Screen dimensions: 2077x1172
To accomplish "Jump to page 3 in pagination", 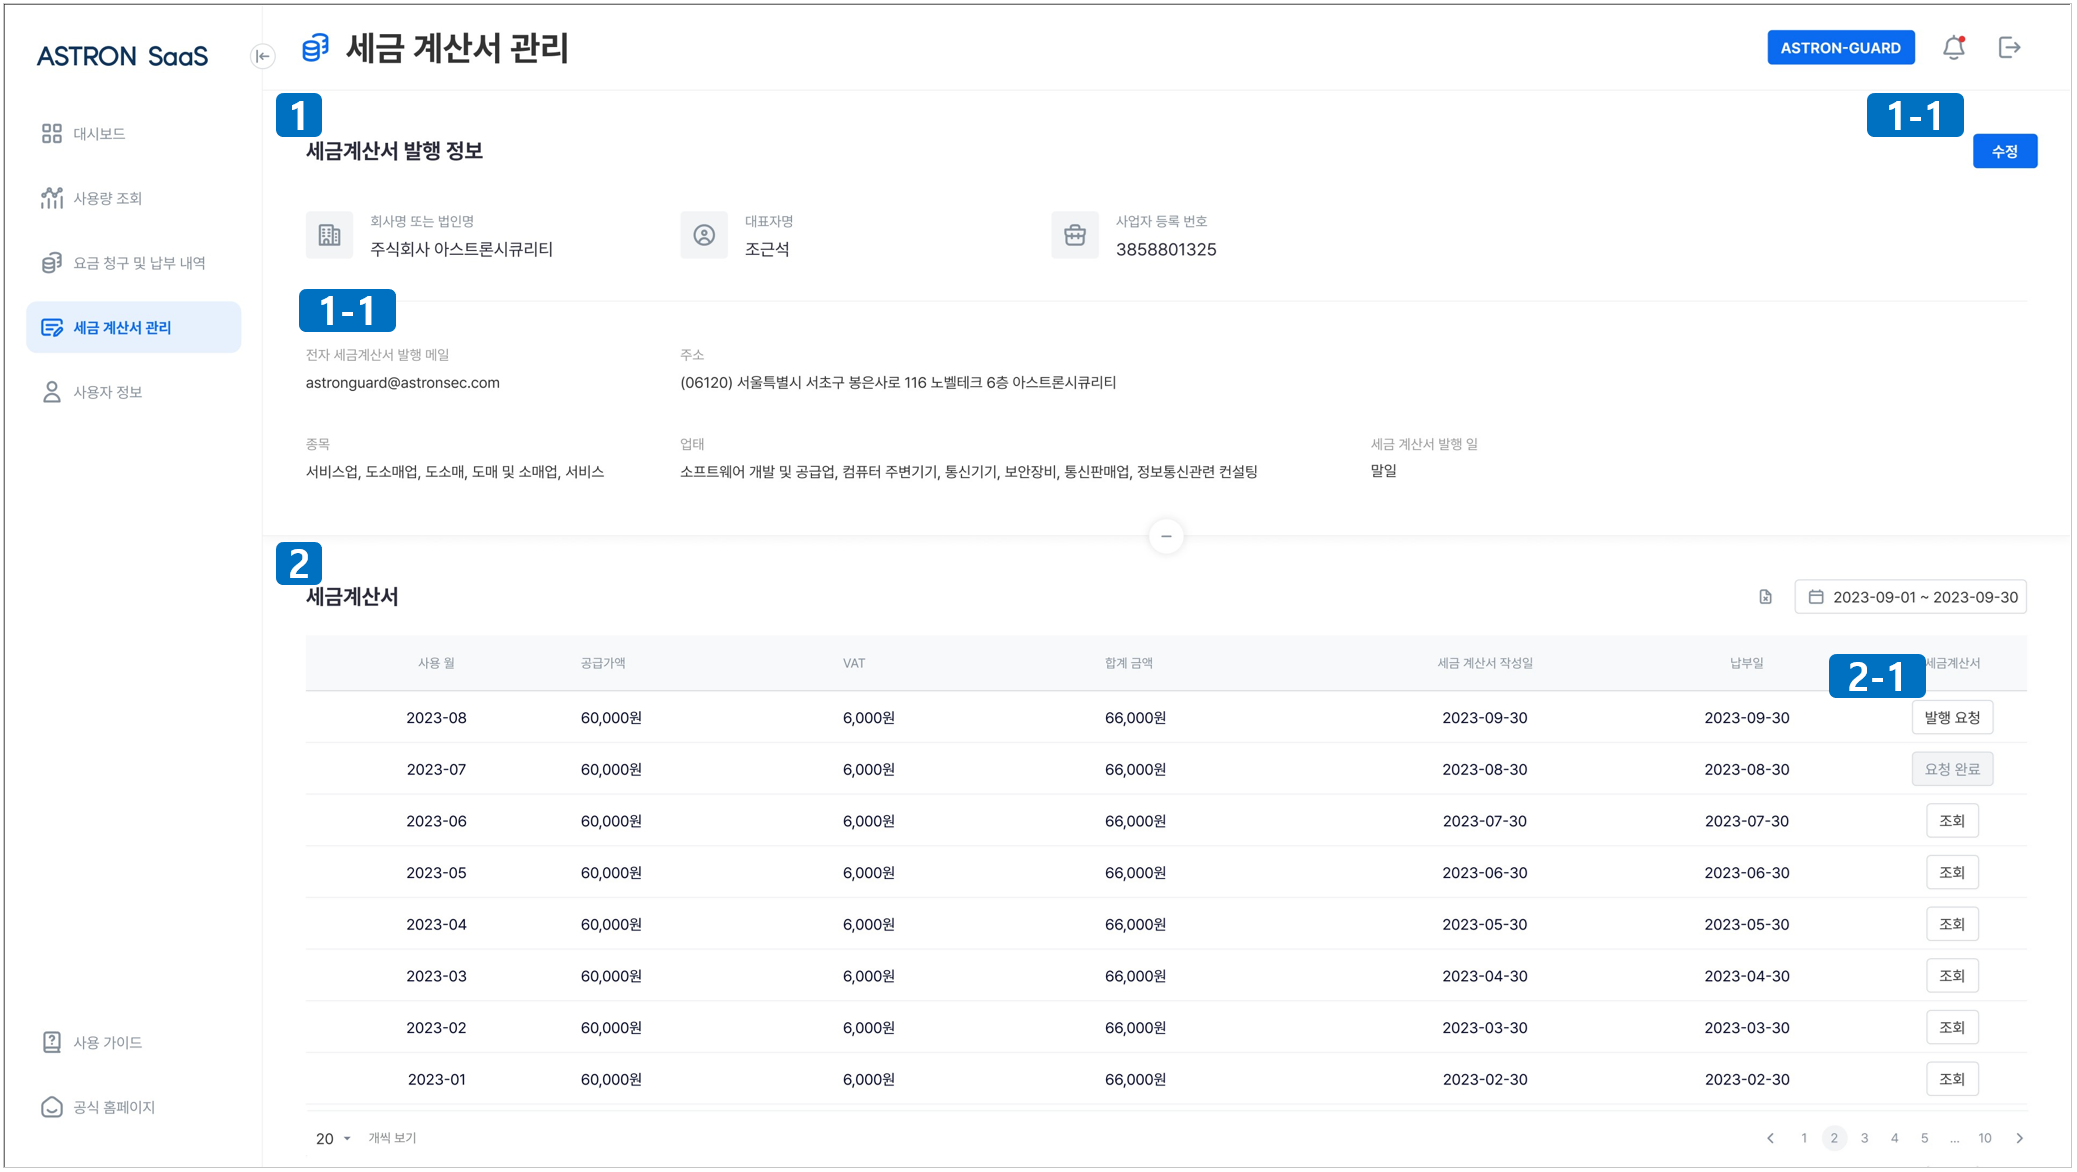I will [x=1864, y=1138].
